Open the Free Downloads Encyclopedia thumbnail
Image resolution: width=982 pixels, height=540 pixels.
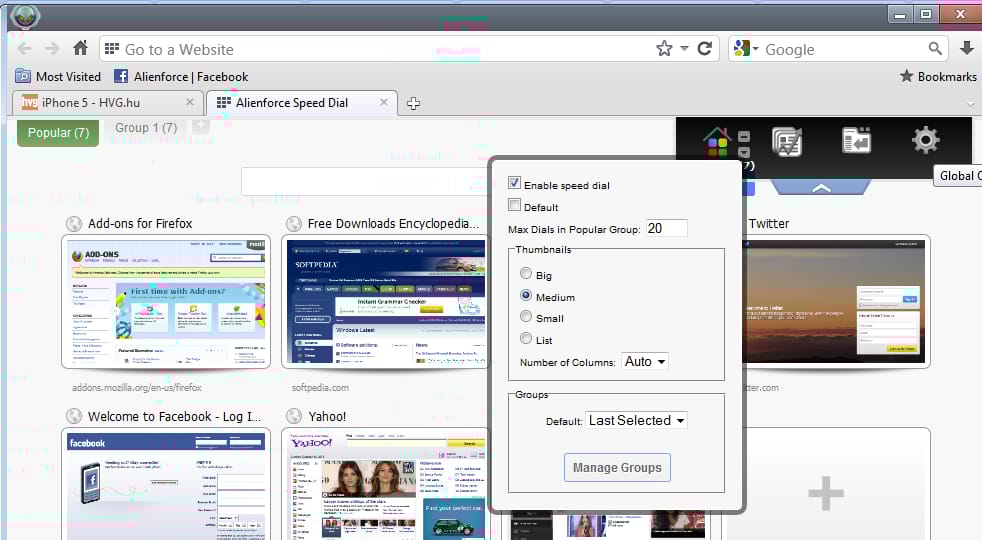click(x=385, y=302)
